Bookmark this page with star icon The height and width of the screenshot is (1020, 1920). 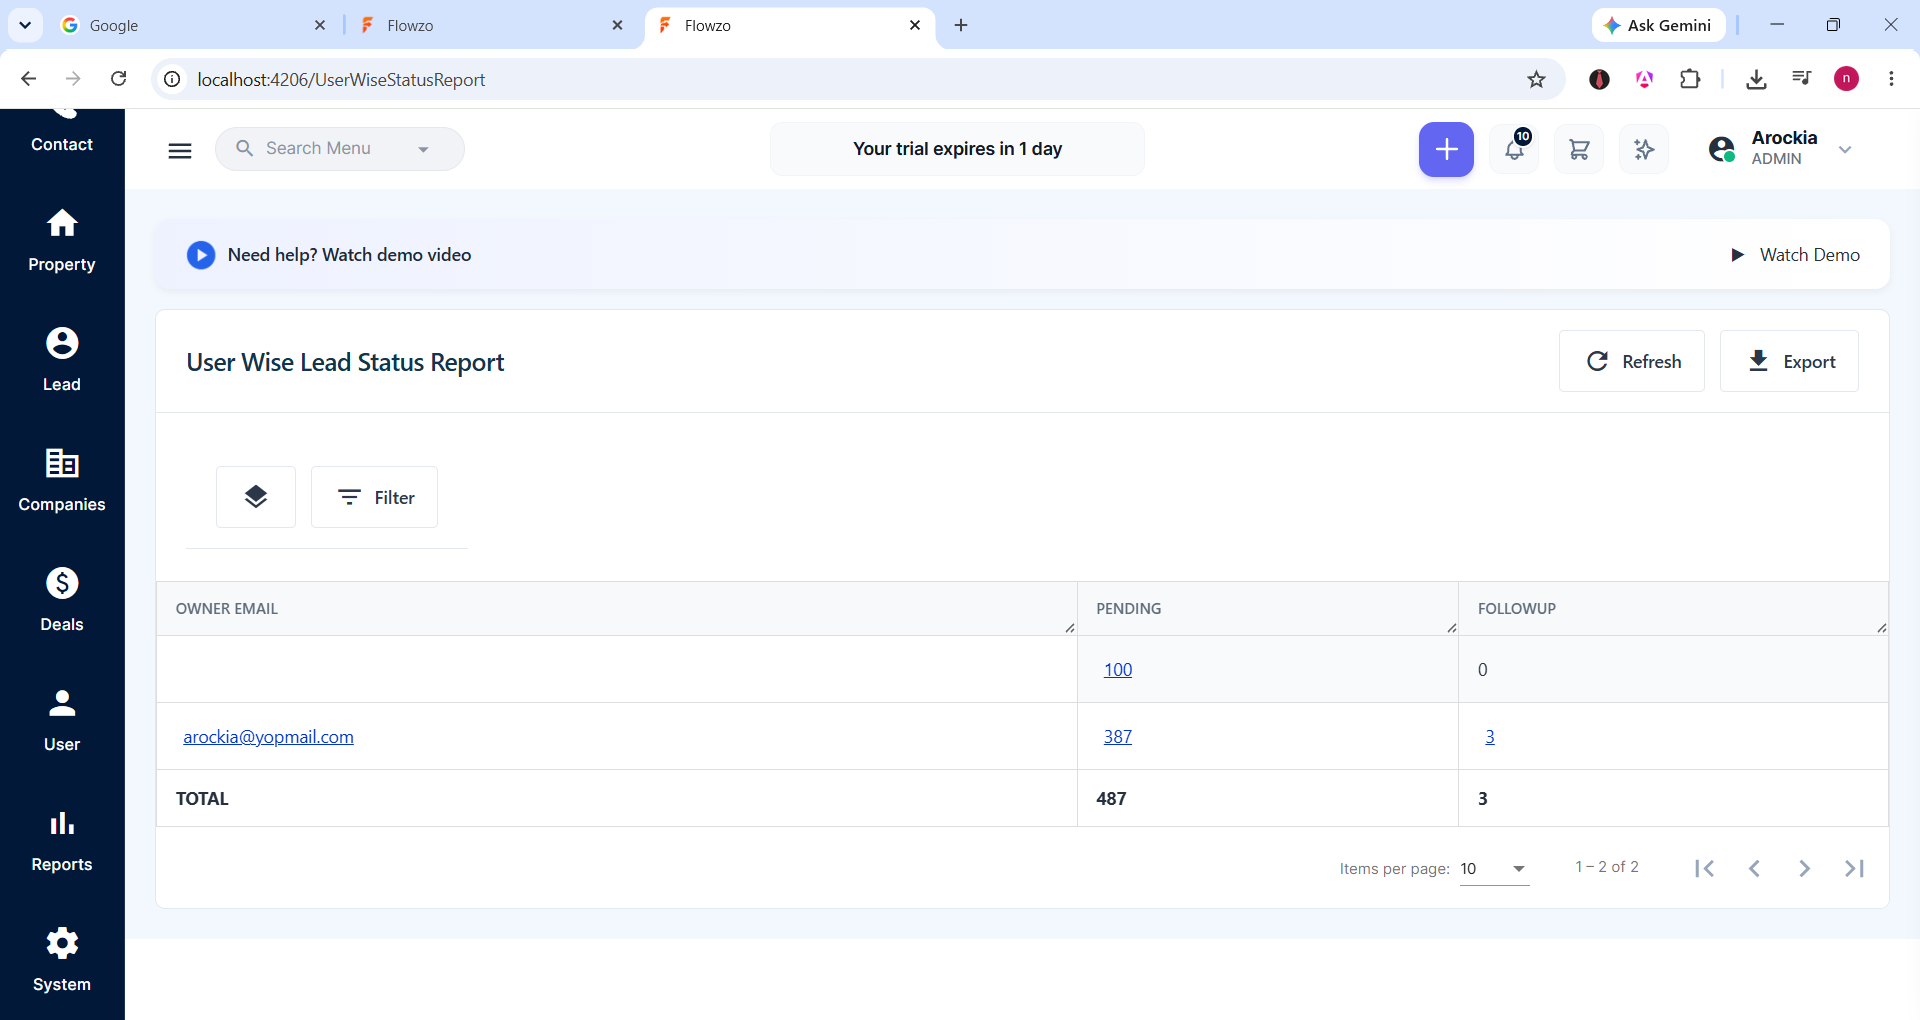coord(1537,79)
